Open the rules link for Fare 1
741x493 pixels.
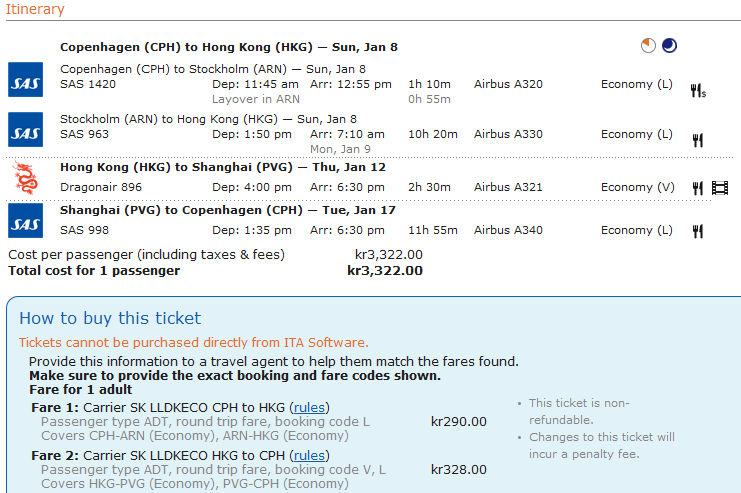pyautogui.click(x=309, y=407)
